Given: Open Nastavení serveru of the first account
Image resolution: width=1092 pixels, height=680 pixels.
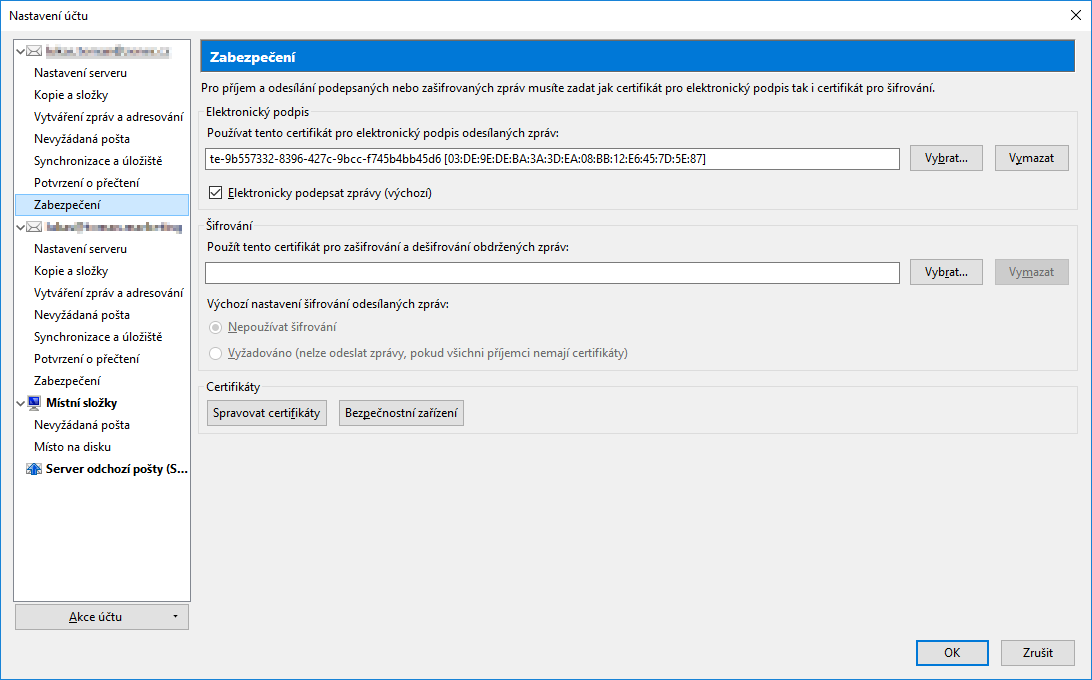Looking at the screenshot, I should pyautogui.click(x=80, y=73).
